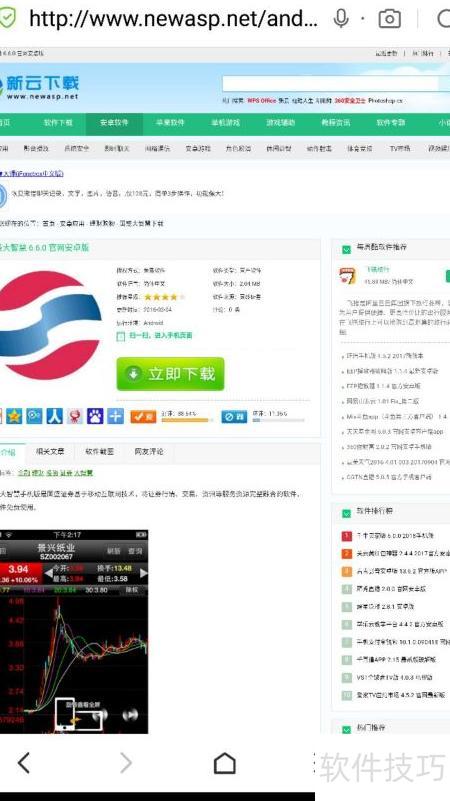
Task: Click the blue thumbs-down vote button
Action: coord(234,416)
